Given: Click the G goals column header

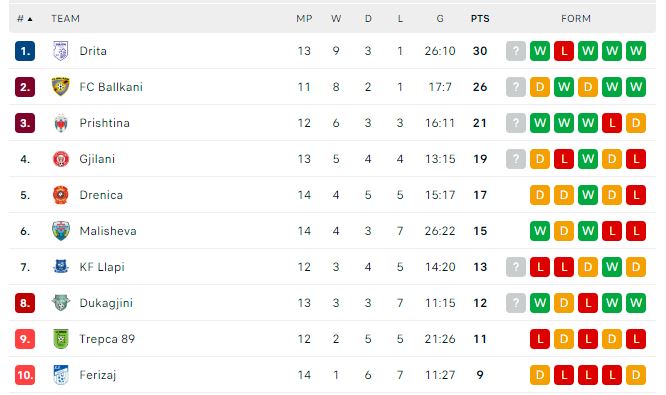Looking at the screenshot, I should click(440, 19).
